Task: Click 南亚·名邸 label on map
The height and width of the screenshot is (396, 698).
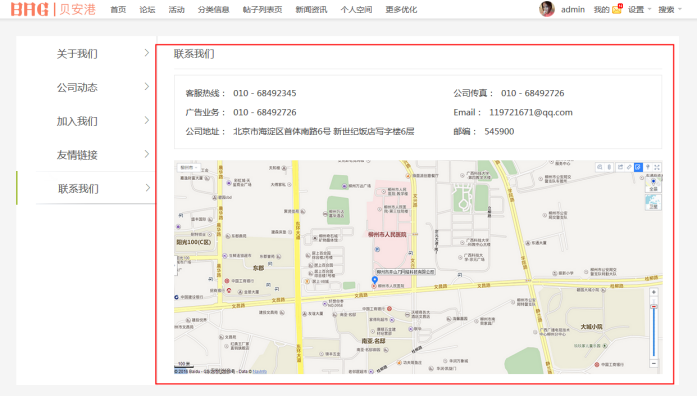Action: [x=373, y=341]
